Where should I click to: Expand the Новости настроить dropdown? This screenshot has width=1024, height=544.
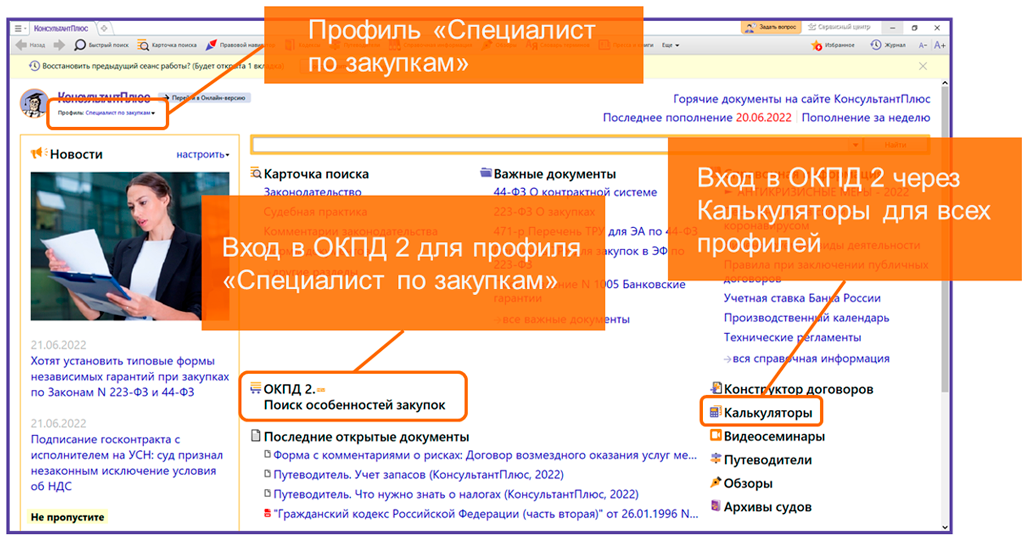(203, 155)
